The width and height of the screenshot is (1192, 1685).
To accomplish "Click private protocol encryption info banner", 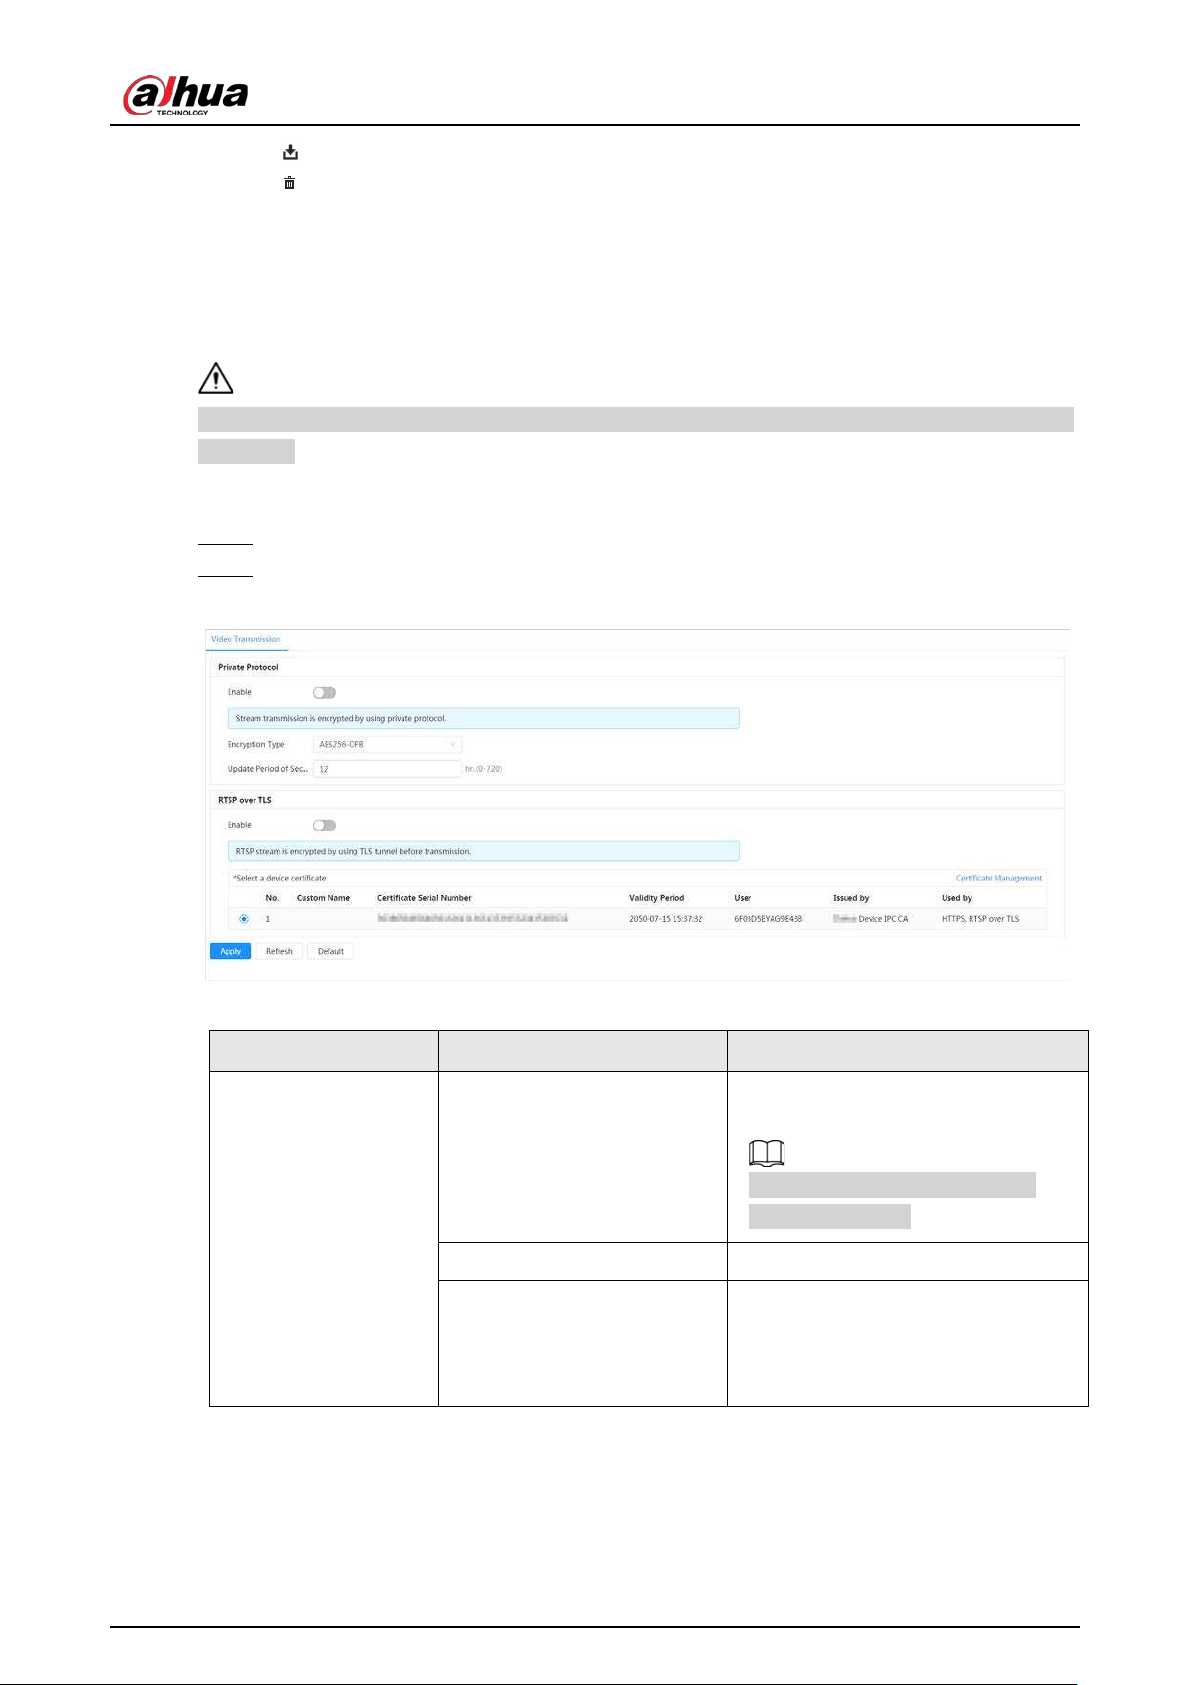I will [x=483, y=718].
